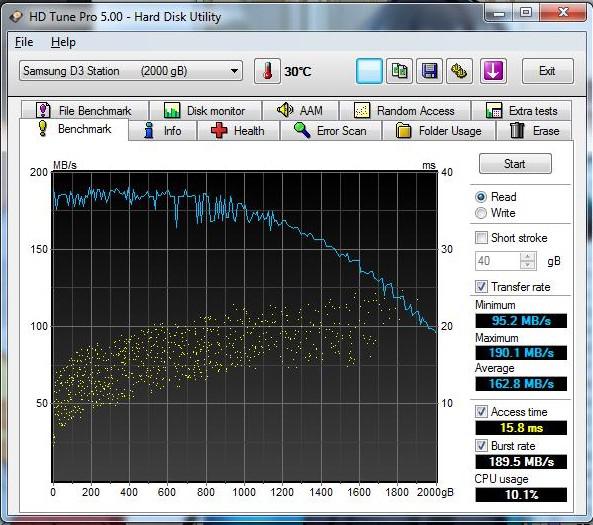Click the purple down-arrow icon
This screenshot has width=593, height=525.
[493, 71]
